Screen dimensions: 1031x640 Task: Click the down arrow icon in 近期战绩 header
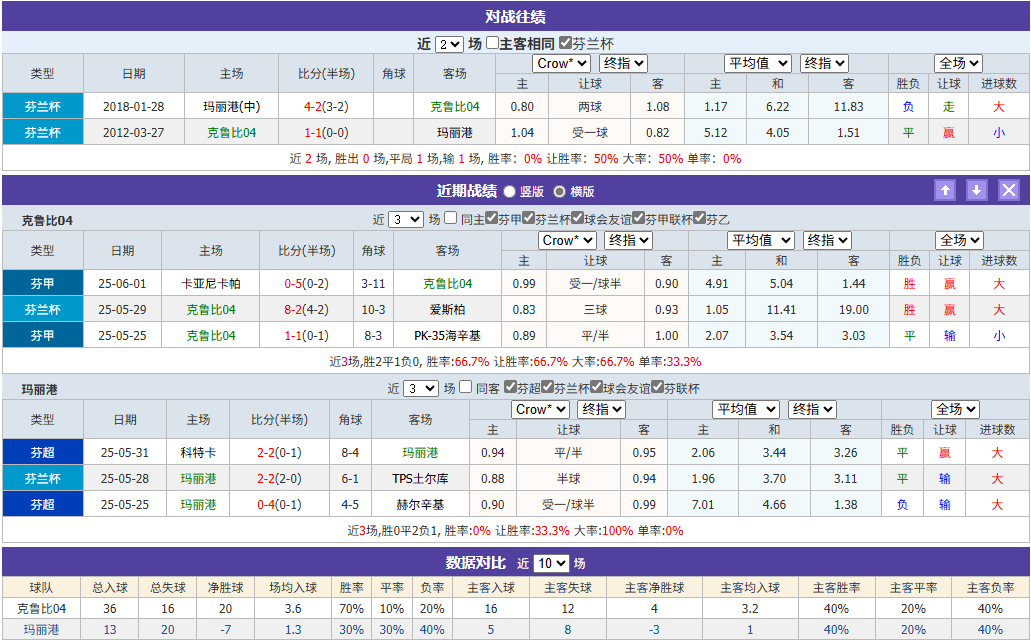(977, 189)
